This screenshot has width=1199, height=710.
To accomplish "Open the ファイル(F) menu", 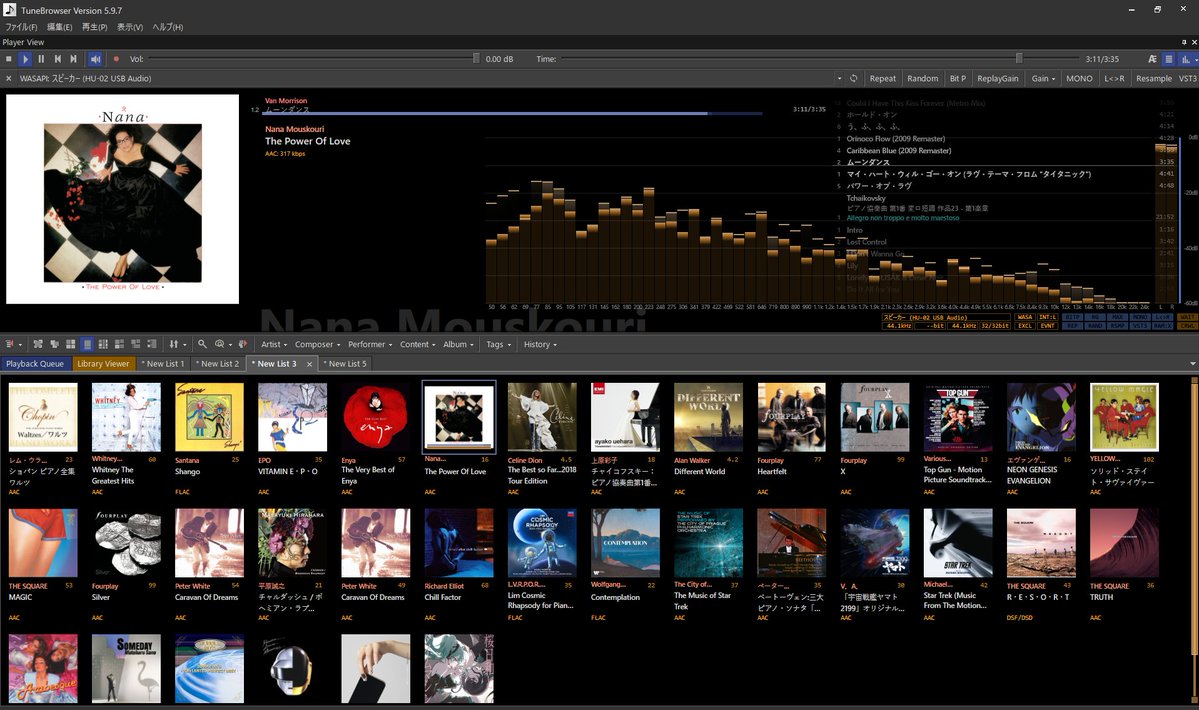I will point(21,28).
